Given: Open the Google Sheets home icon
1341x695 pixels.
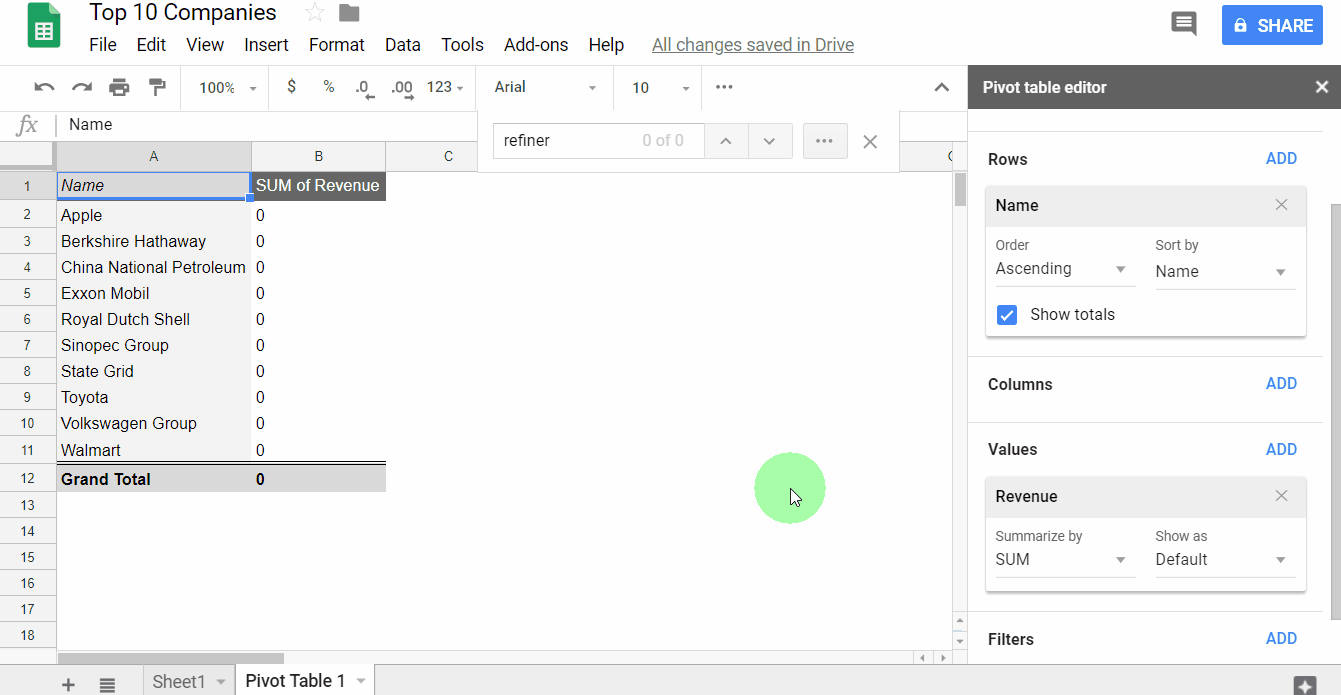Looking at the screenshot, I should click(x=44, y=26).
